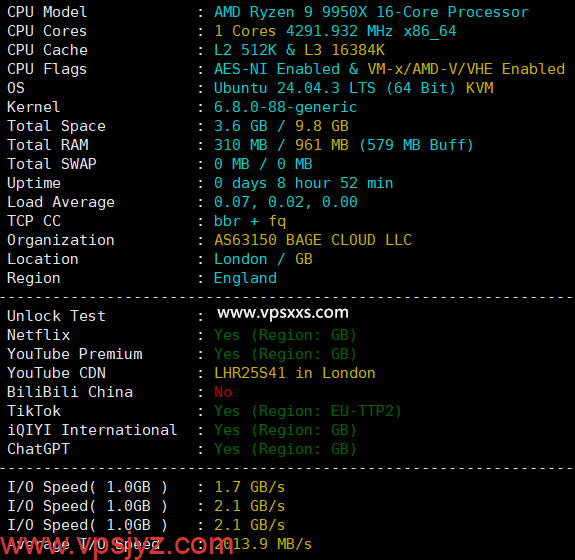
Task: Select the ChatGPT result 'Yes (Region: GB)'
Action: tap(285, 449)
